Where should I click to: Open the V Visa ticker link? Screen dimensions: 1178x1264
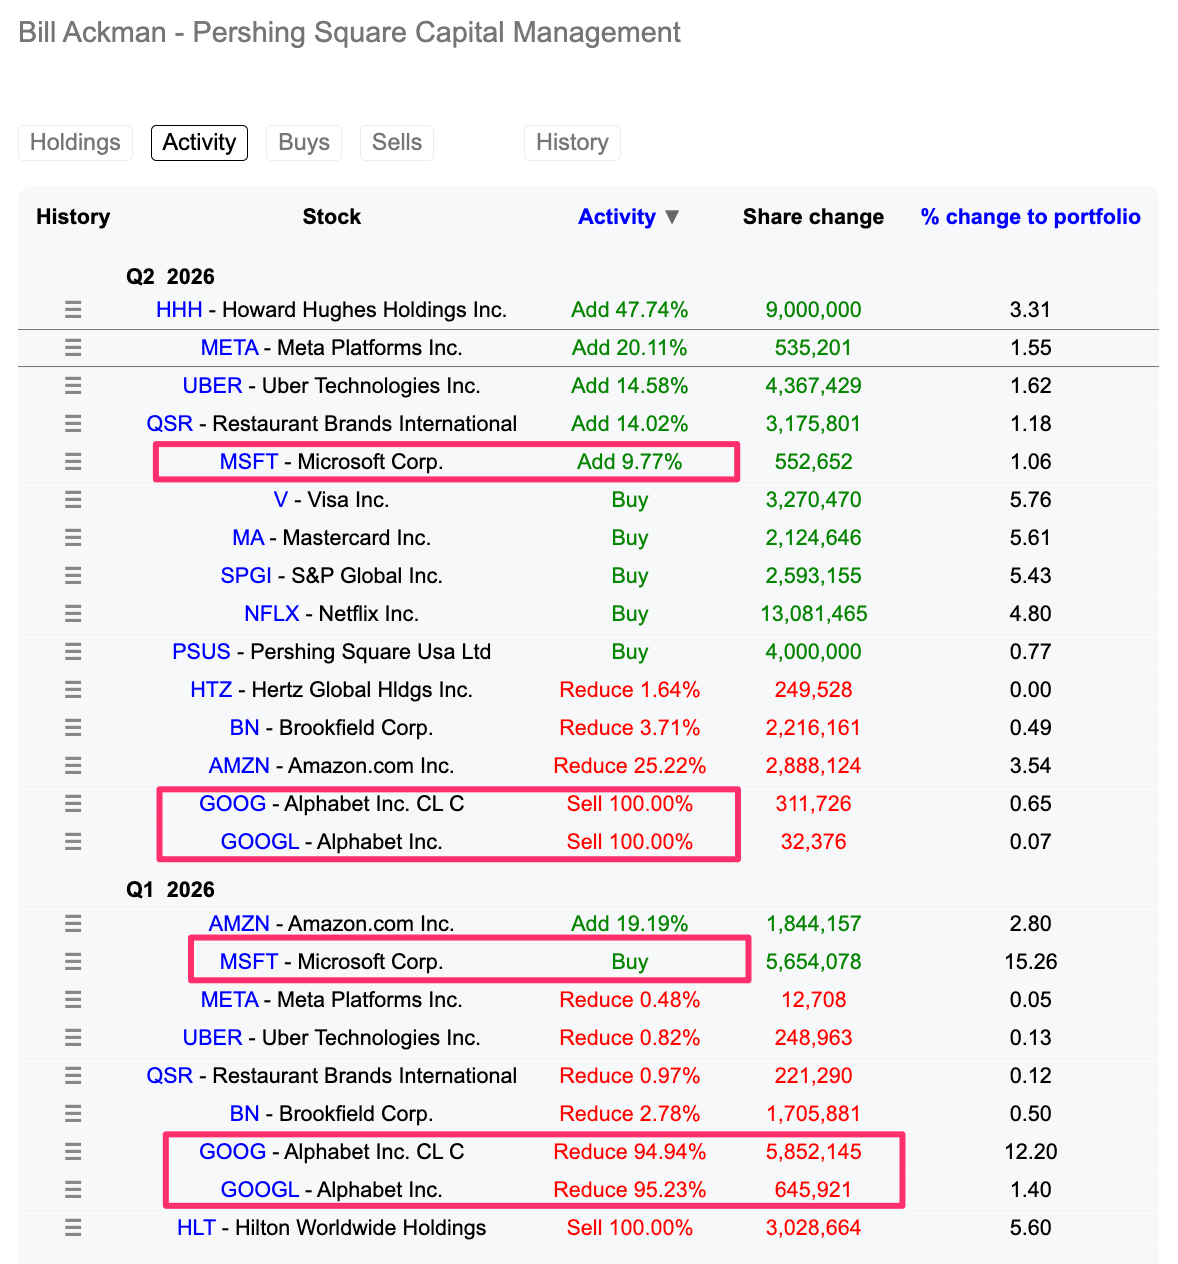(281, 500)
